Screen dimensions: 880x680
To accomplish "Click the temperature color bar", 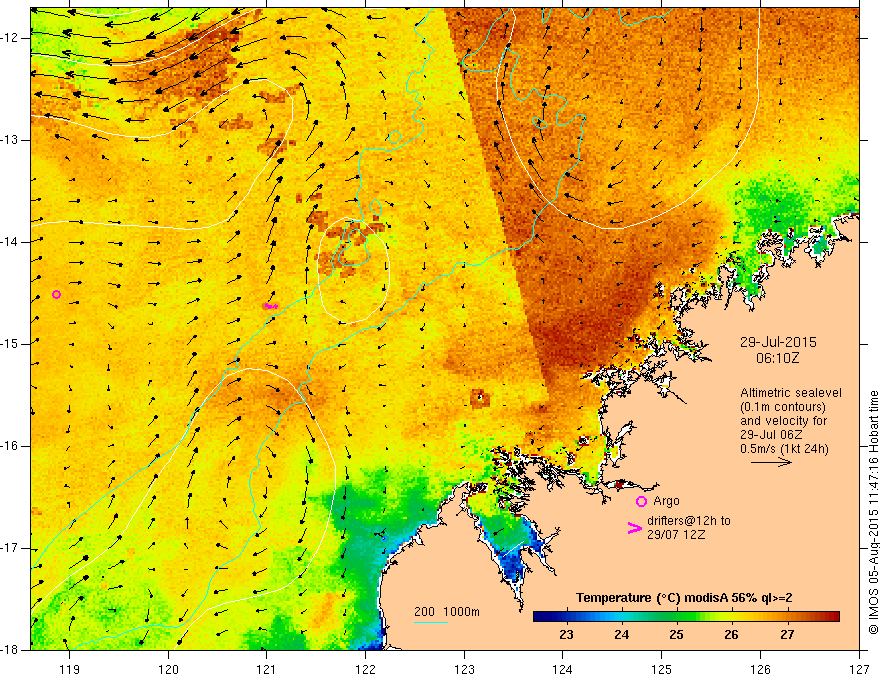I will 686,617.
